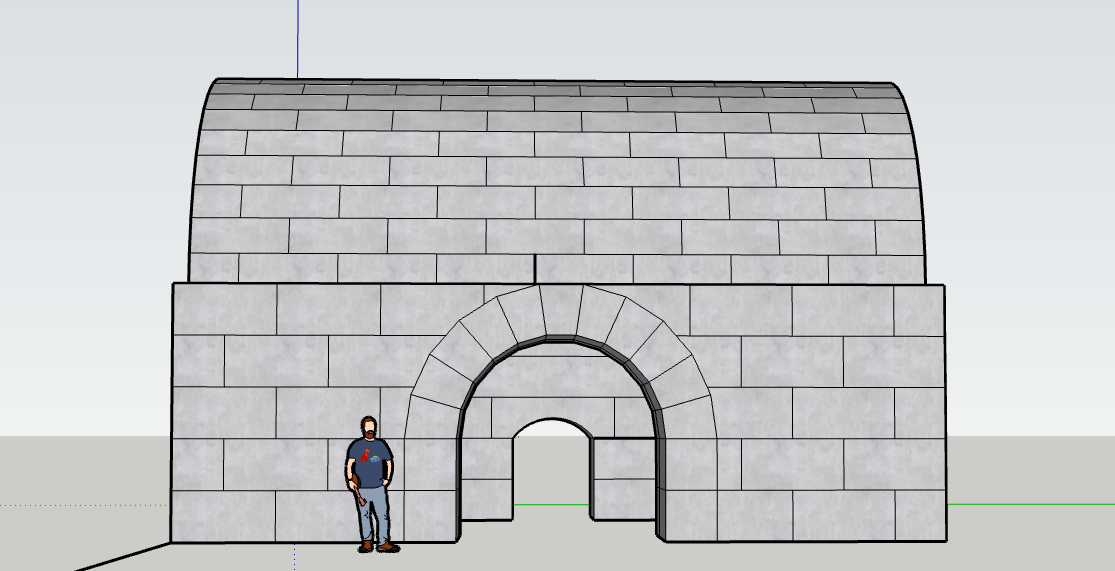Click the lowest right voussoir of the arch

[x=690, y=420]
